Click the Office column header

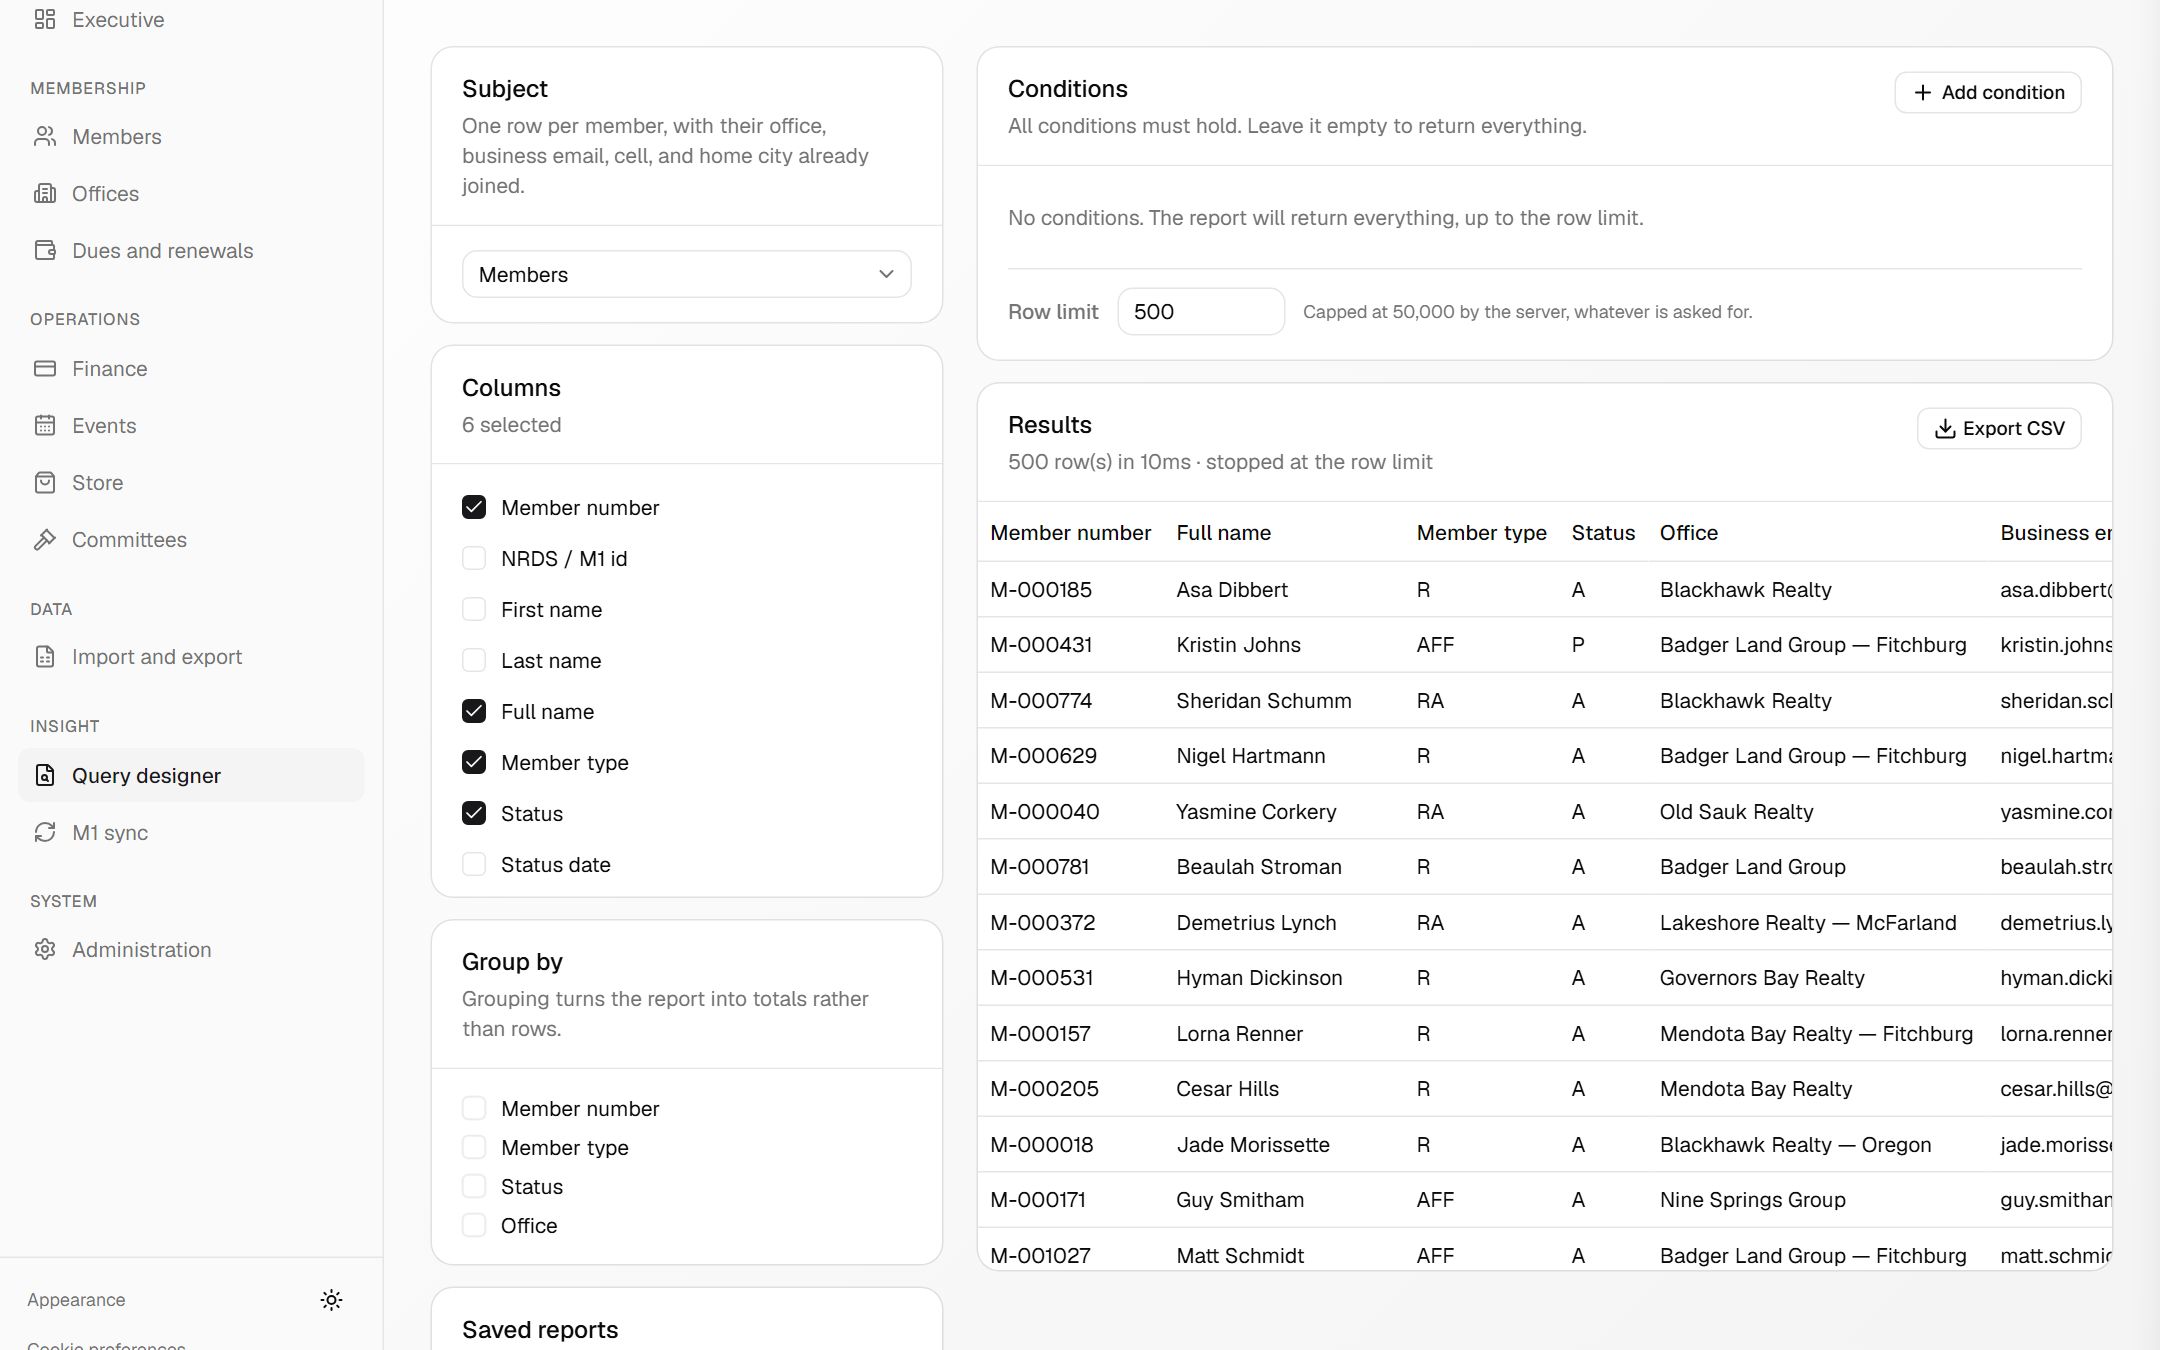pyautogui.click(x=1688, y=532)
